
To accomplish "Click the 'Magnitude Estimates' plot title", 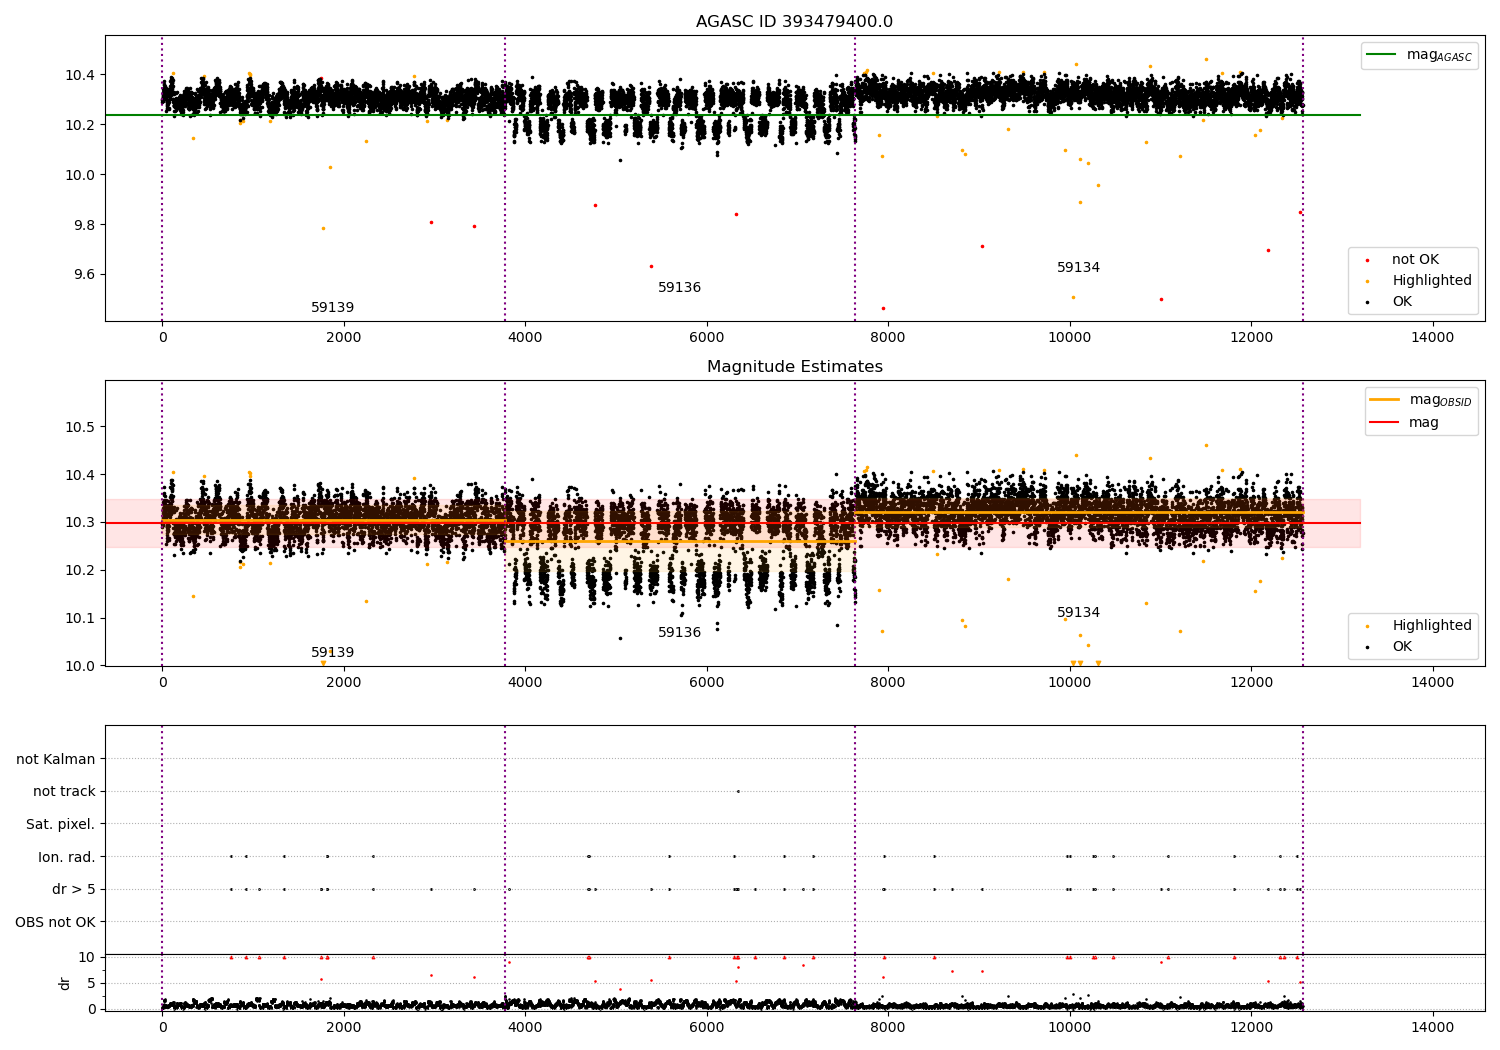I will click(x=795, y=367).
